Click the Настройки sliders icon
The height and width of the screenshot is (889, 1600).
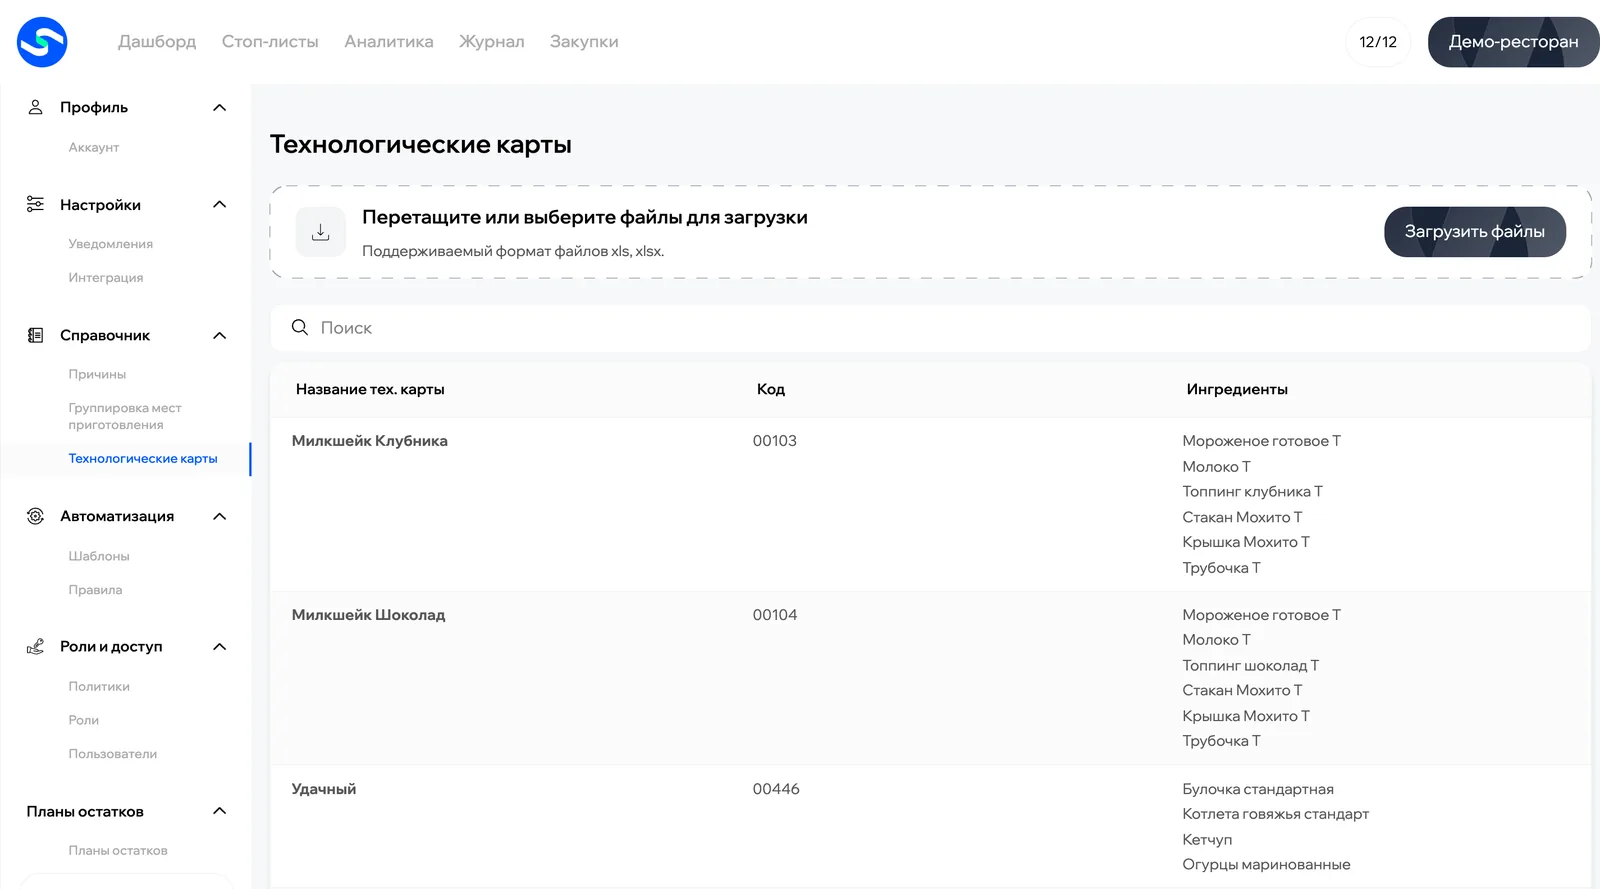(x=35, y=204)
